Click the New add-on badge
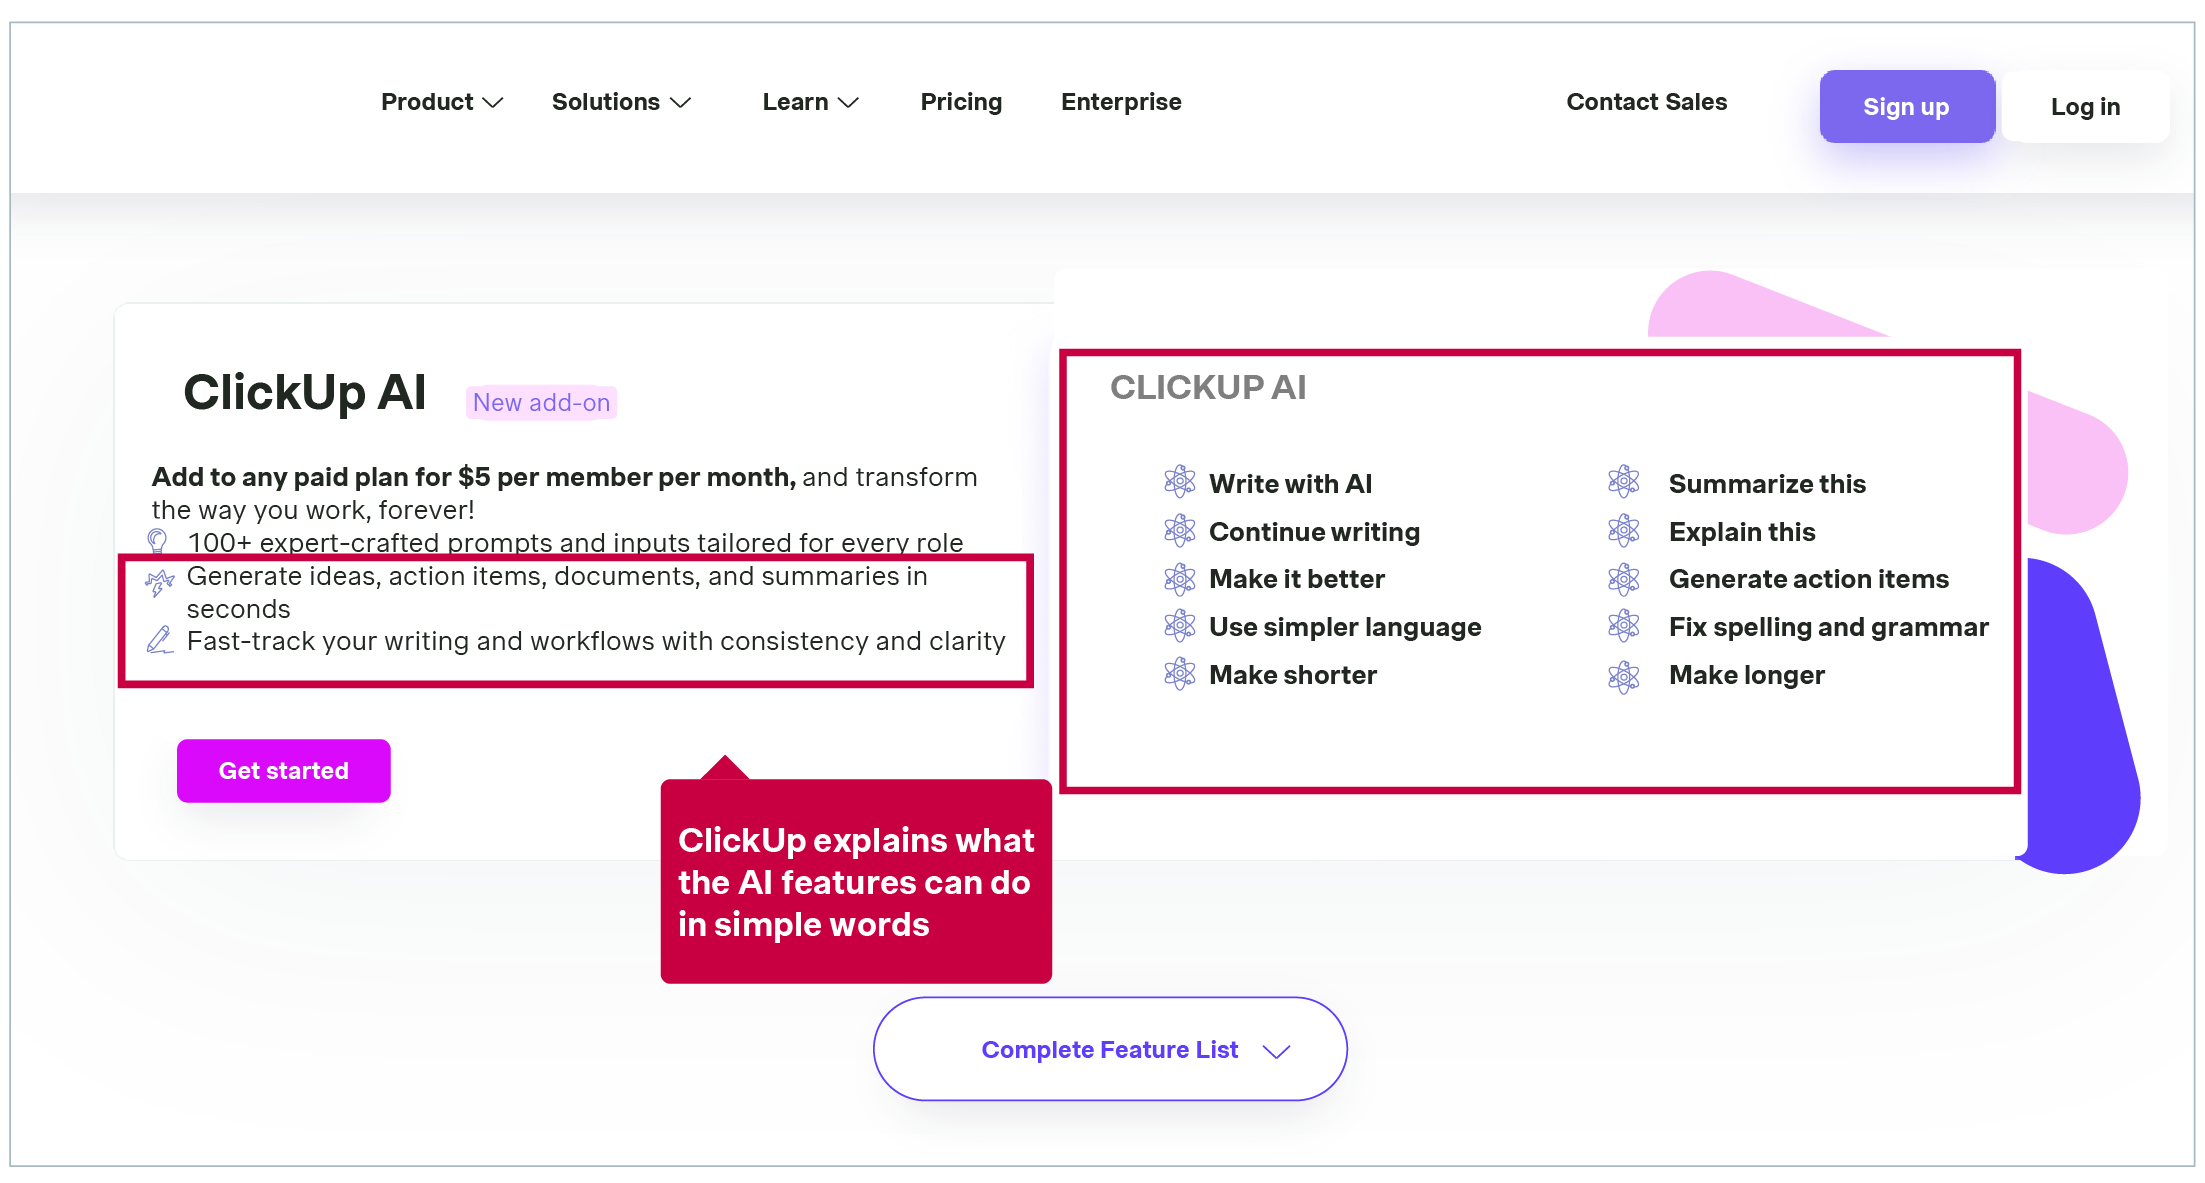This screenshot has height=1183, width=2205. point(541,402)
